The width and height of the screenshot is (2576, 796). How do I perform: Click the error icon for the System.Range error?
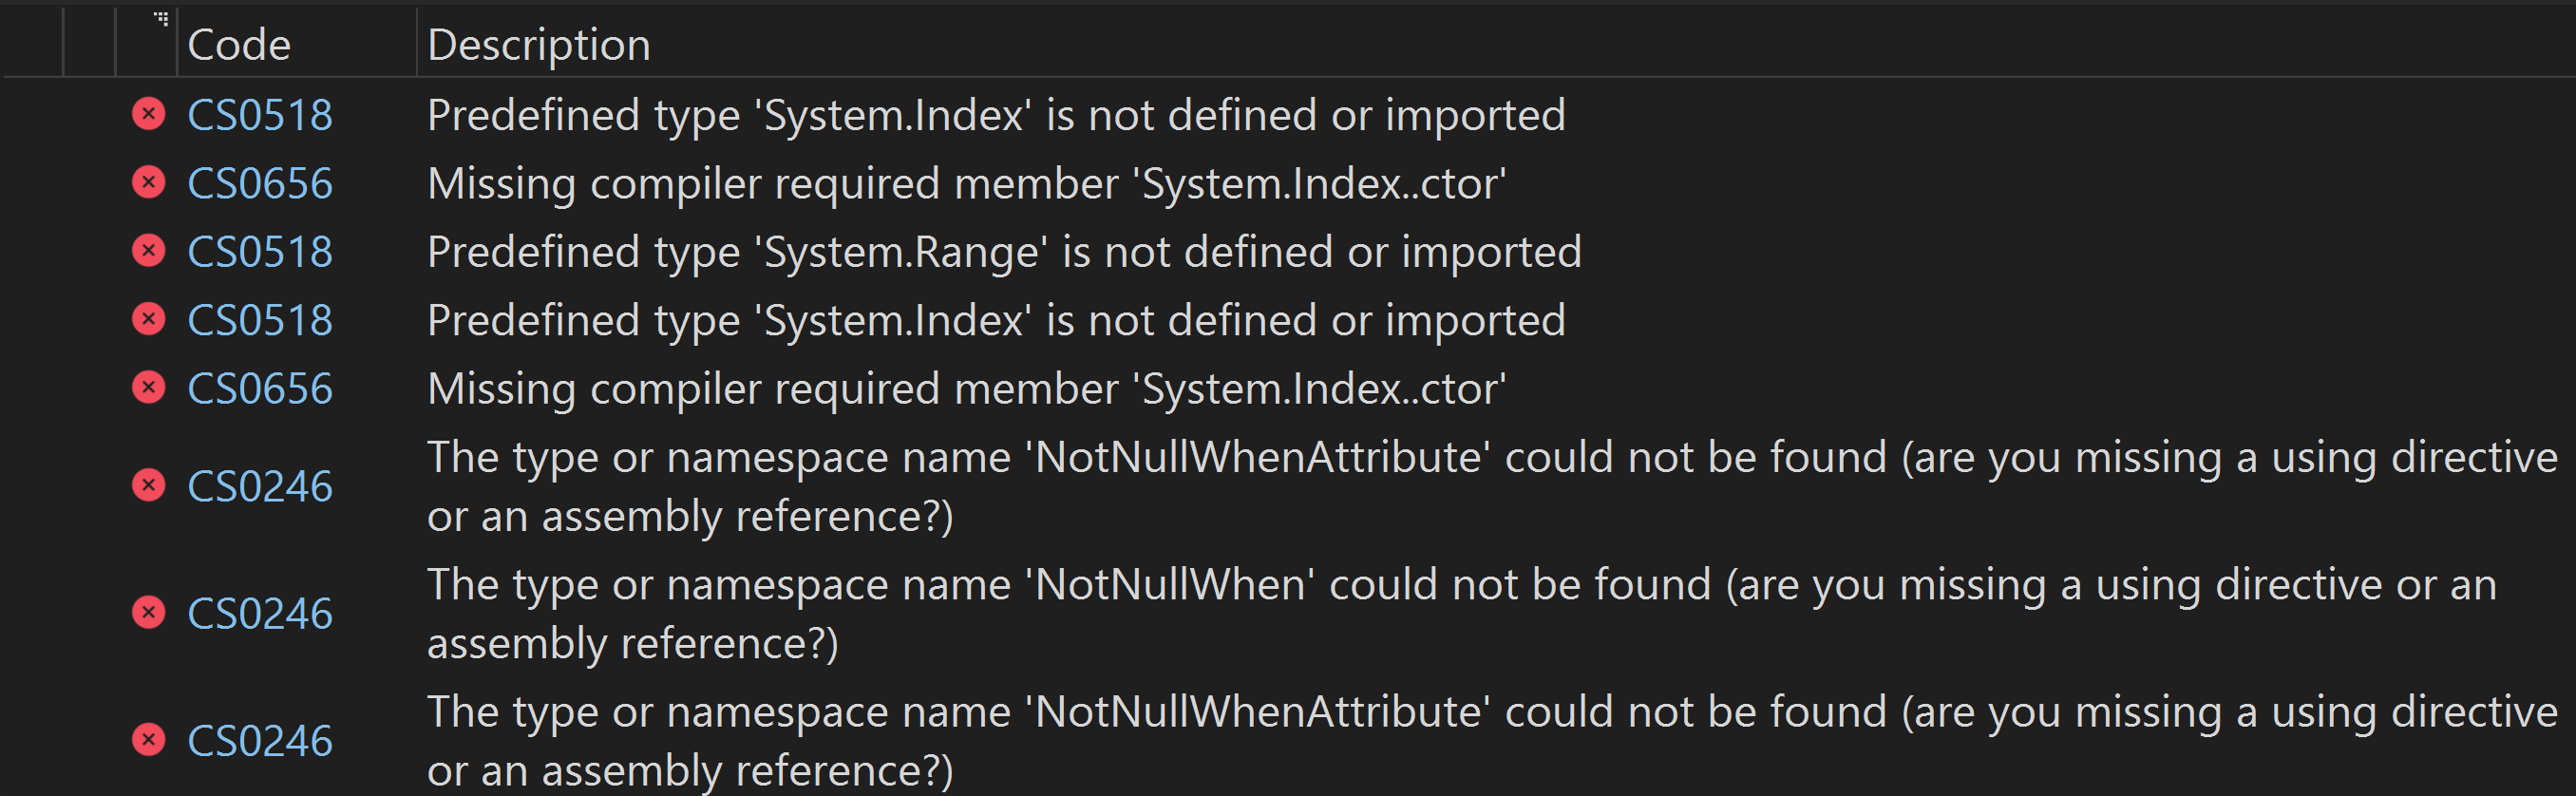(148, 251)
